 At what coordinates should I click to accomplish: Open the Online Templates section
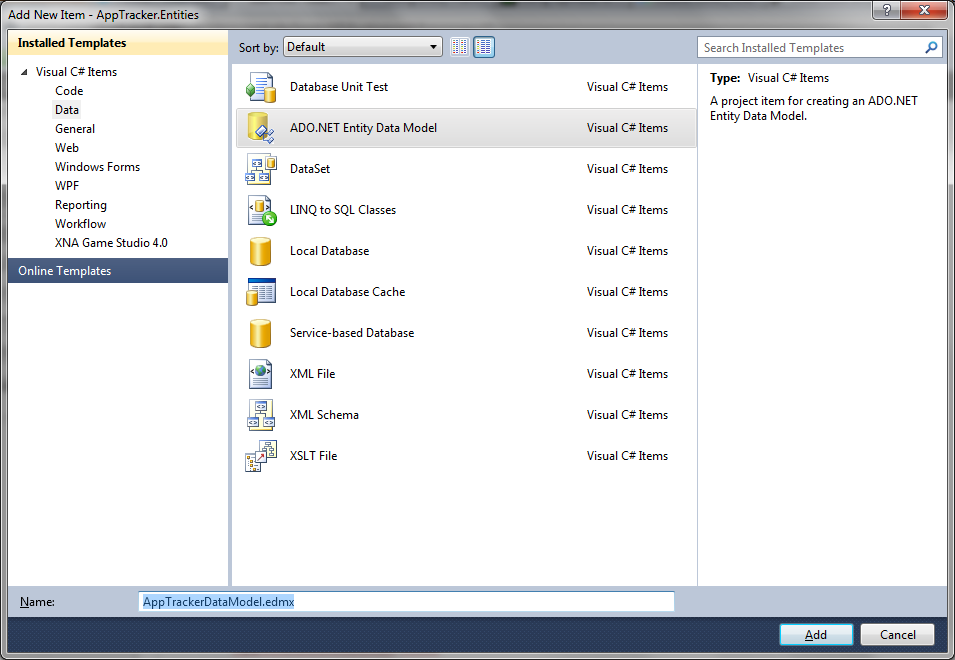tap(118, 271)
